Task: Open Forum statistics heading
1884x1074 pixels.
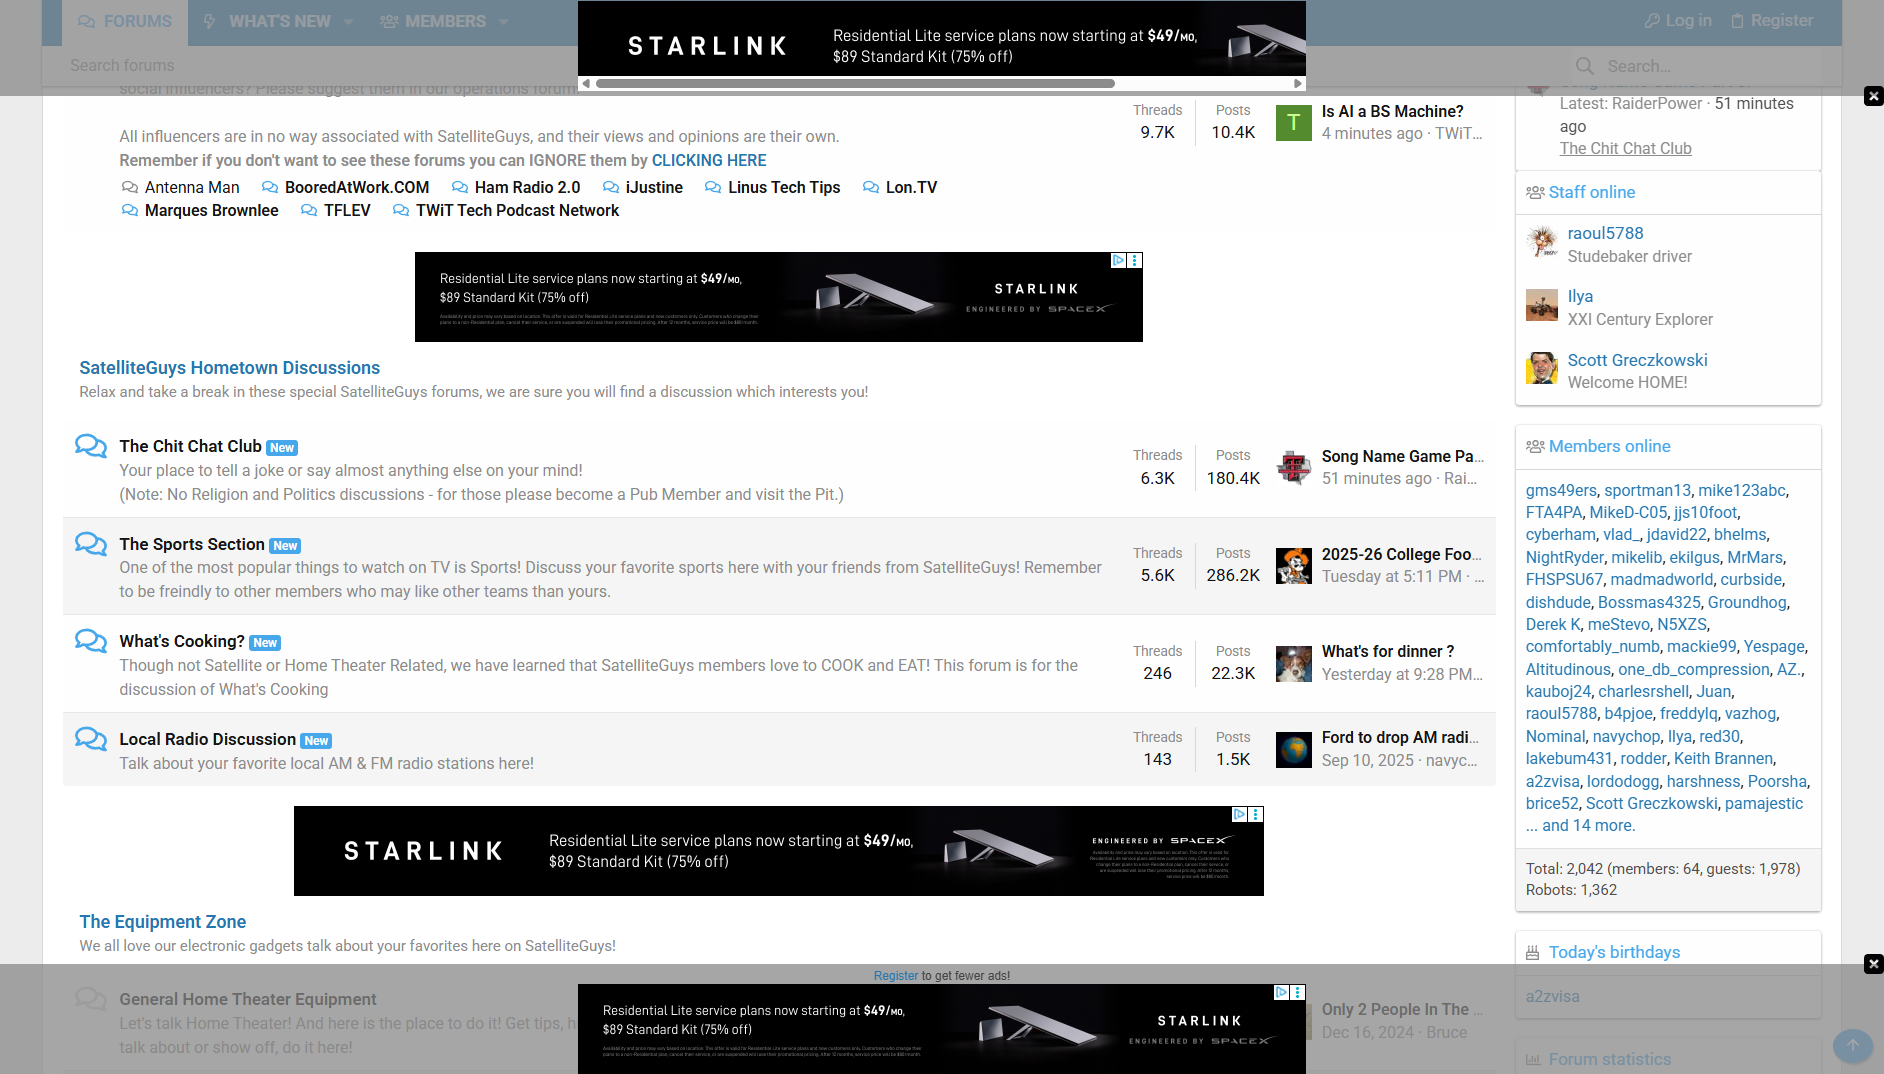Action: [1610, 1059]
